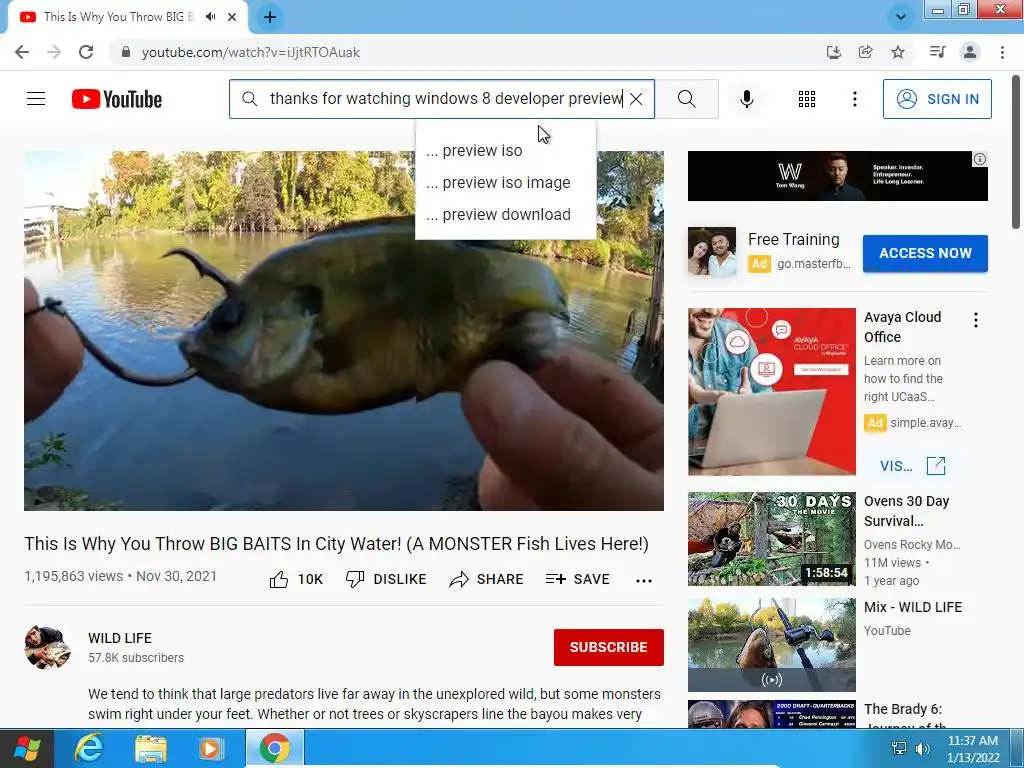
Task: Open Avaya Cloud Office ad thumbnail
Action: [771, 392]
